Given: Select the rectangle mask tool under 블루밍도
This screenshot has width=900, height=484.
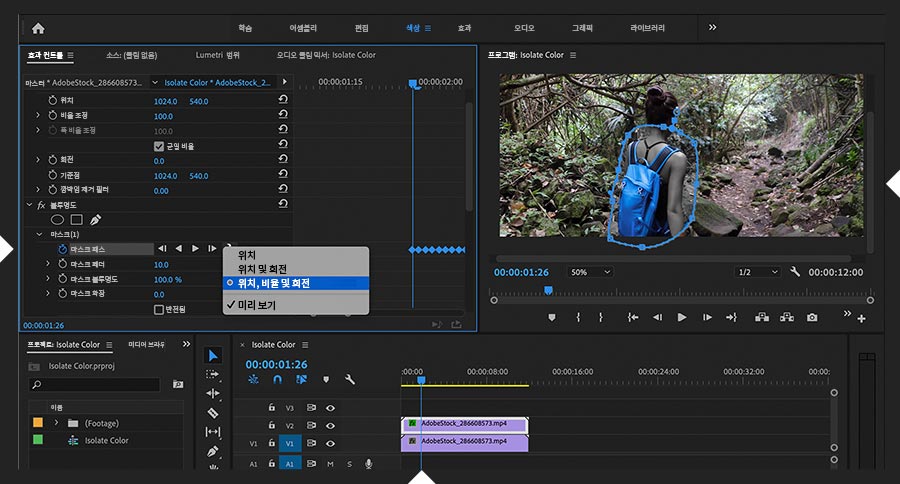Looking at the screenshot, I should [76, 219].
